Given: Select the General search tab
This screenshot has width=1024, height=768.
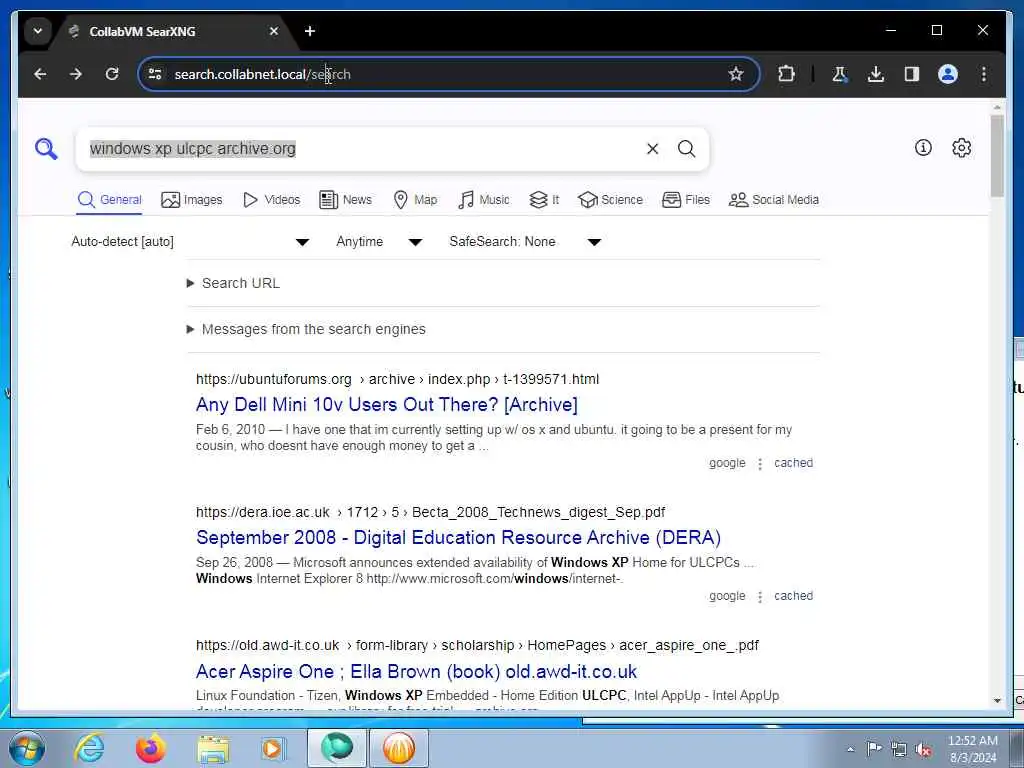Looking at the screenshot, I should 110,200.
